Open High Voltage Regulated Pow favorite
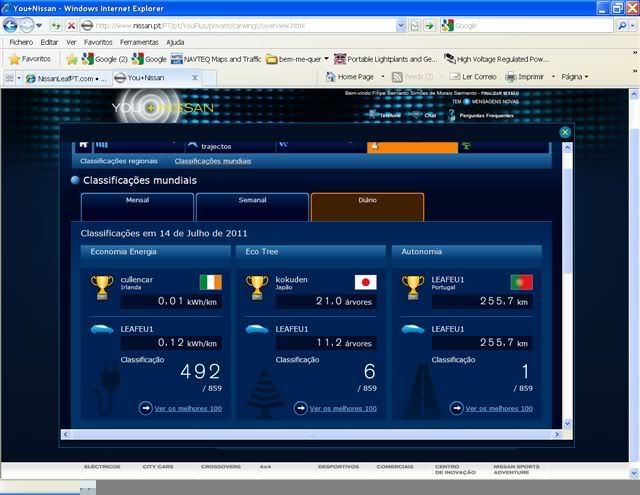640x495 pixels. [496, 59]
